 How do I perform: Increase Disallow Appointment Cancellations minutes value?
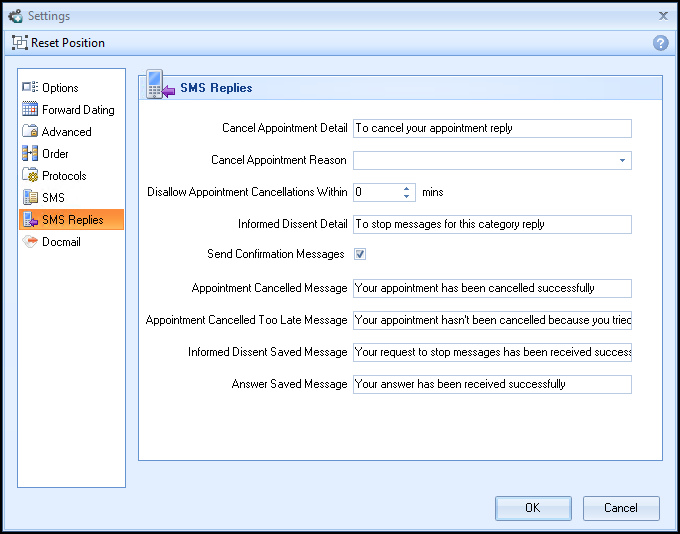pyautogui.click(x=407, y=188)
